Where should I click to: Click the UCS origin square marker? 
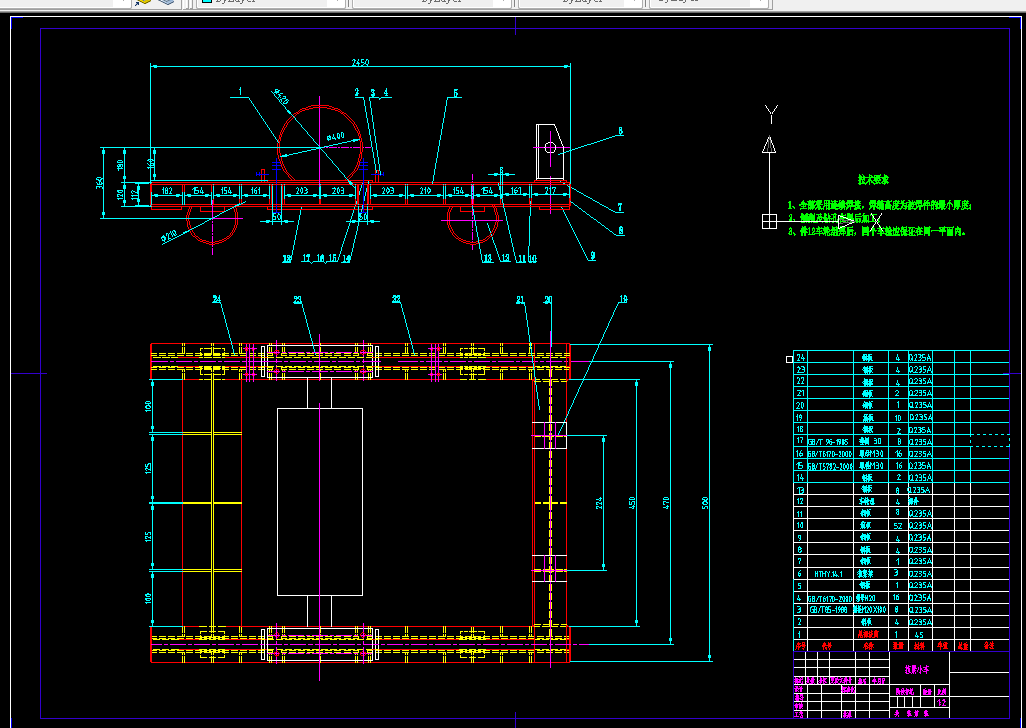(770, 222)
